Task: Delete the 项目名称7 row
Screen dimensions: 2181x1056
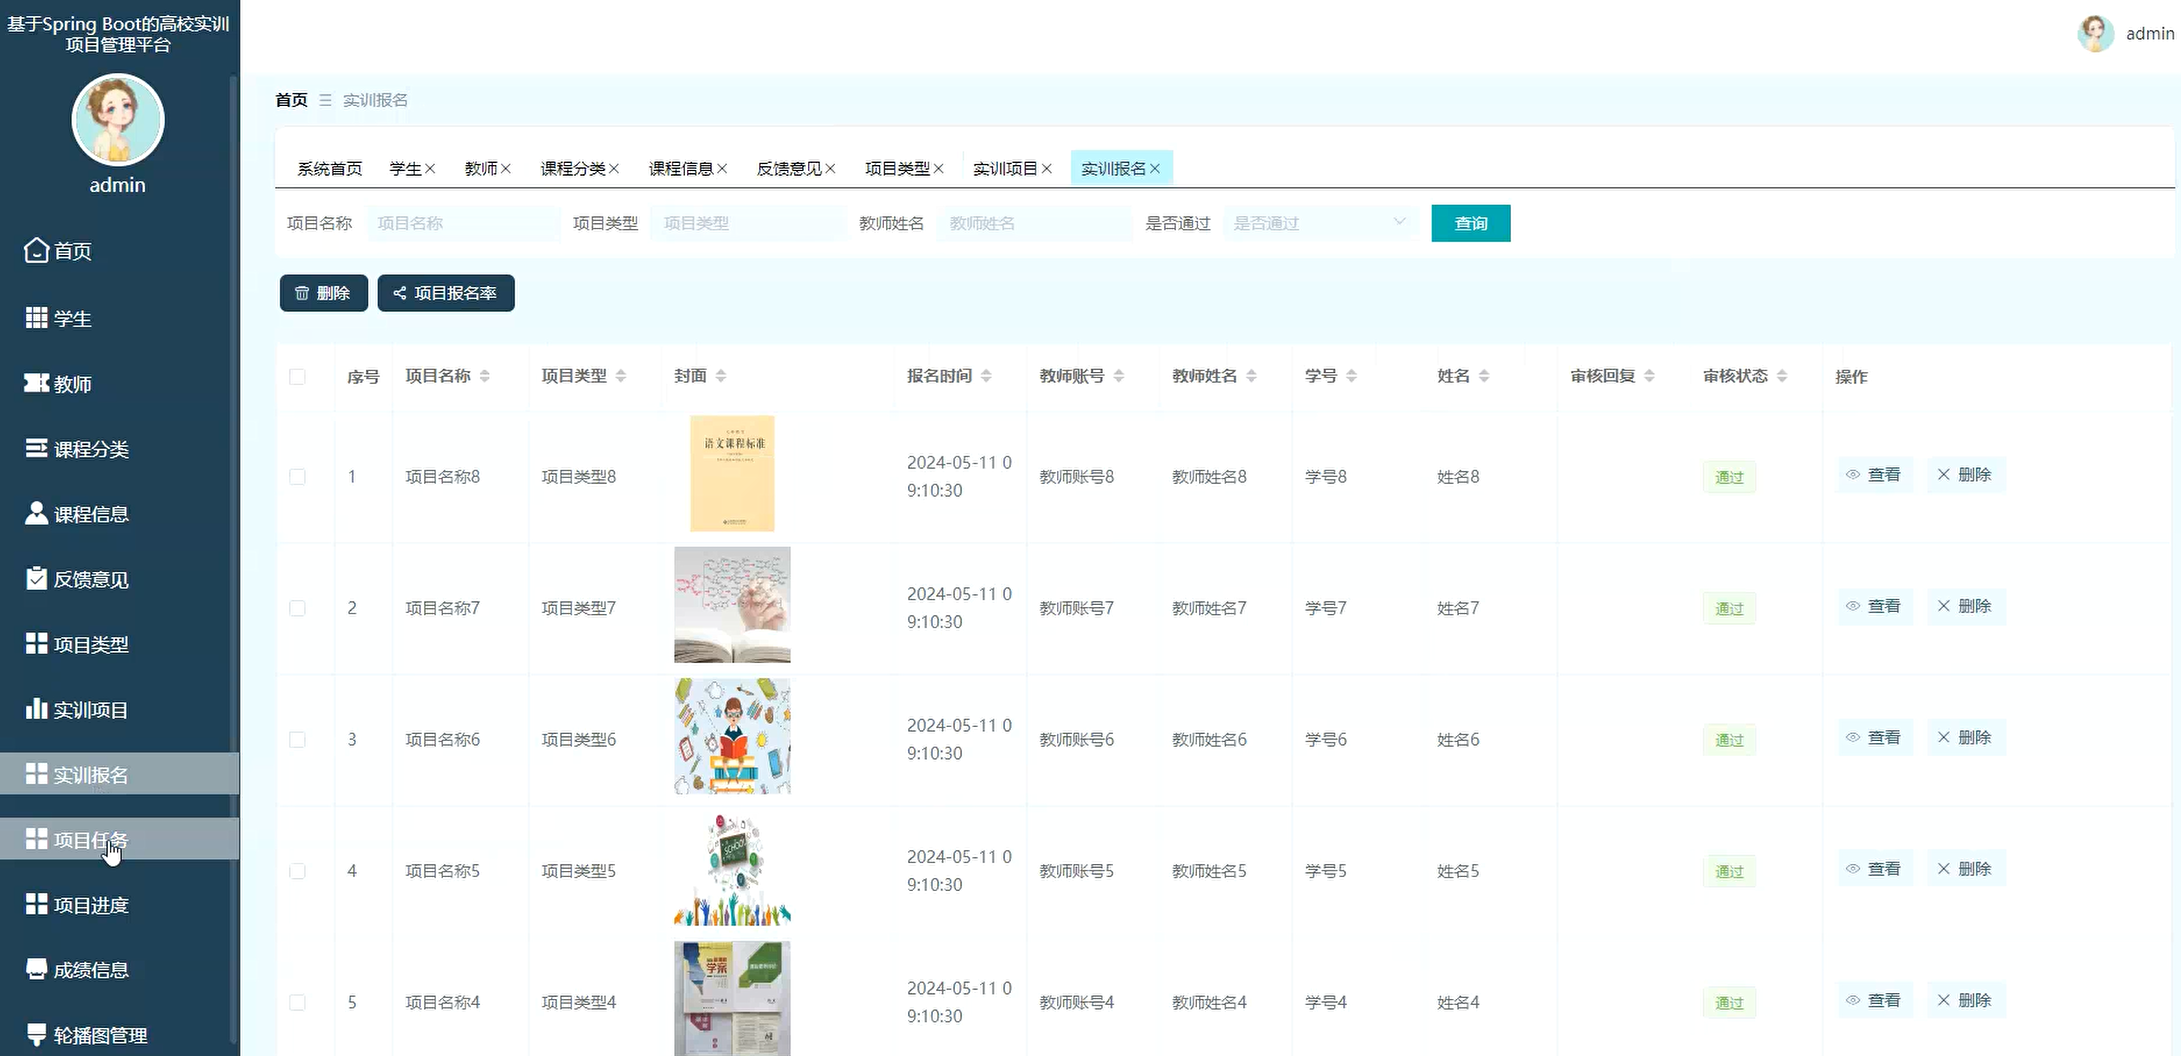Action: 1966,606
